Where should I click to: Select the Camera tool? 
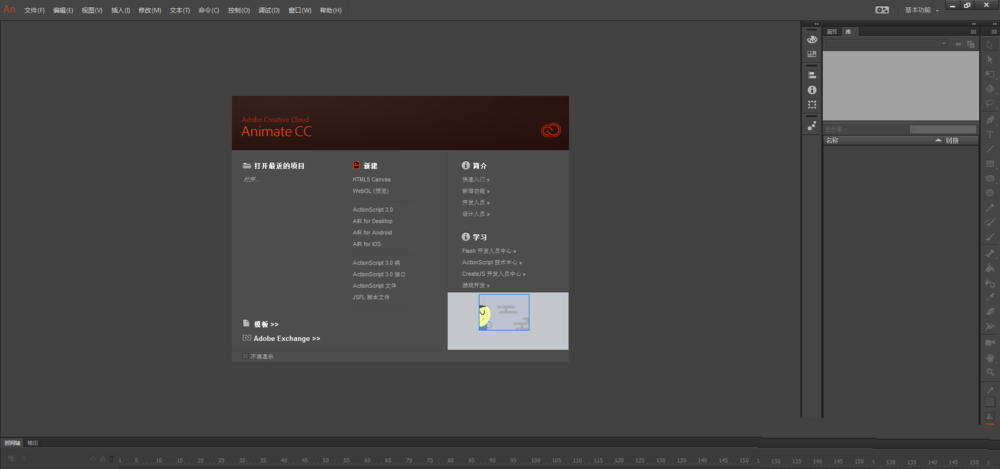990,343
